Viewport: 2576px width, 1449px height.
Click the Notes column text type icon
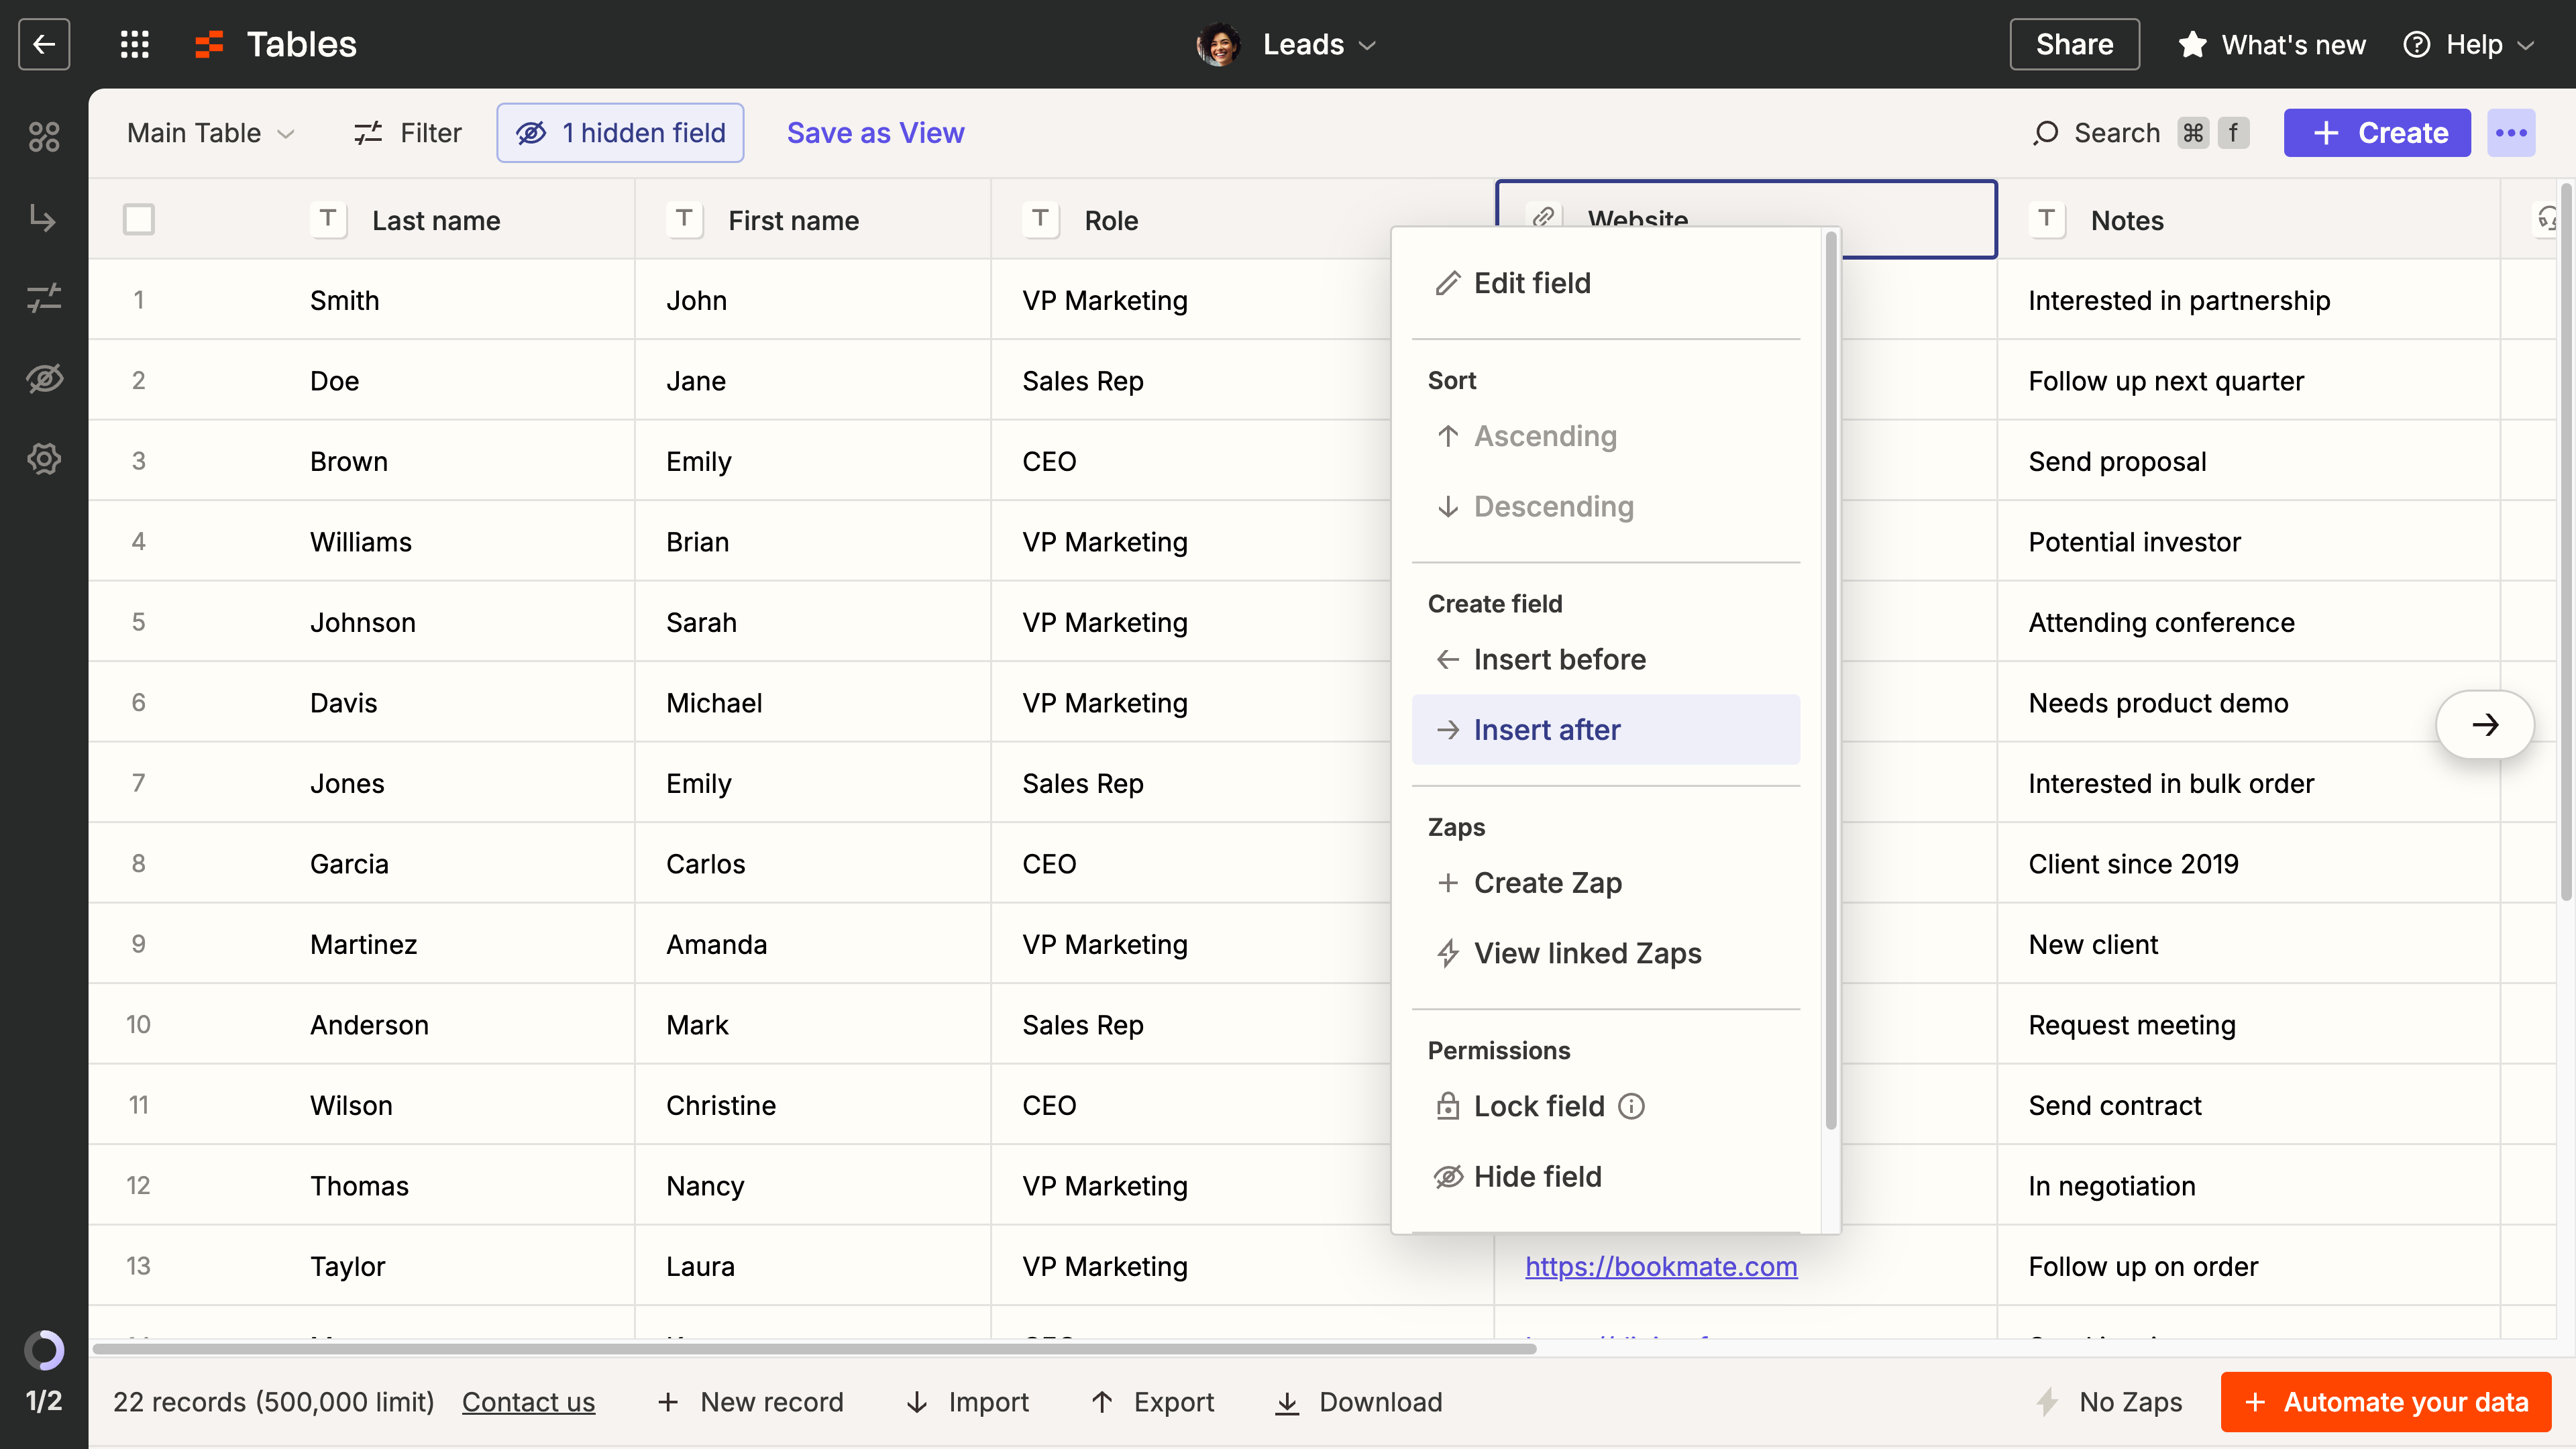coord(2046,219)
